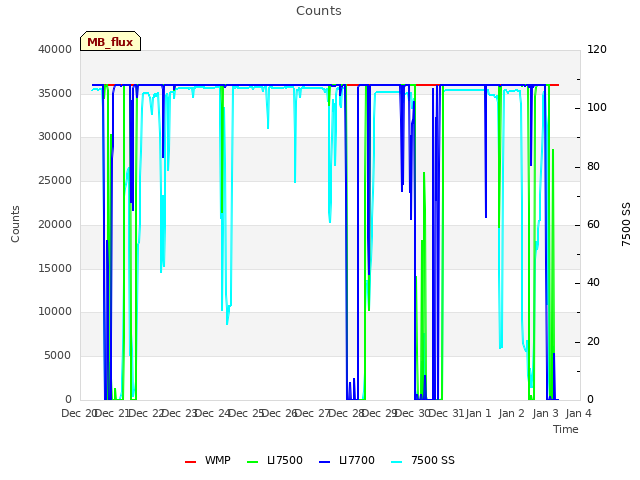The height and width of the screenshot is (480, 640).
Task: Click the 35000 tick on left axis
Action: 55,93
